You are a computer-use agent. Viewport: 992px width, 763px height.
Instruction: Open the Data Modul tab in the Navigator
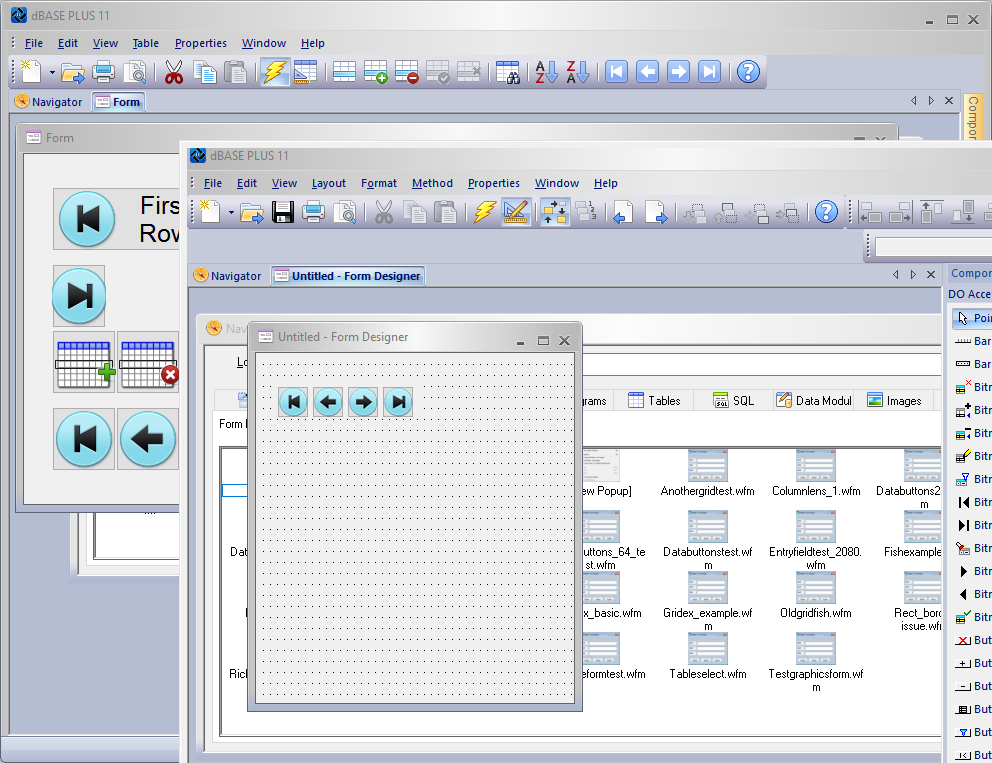[814, 400]
